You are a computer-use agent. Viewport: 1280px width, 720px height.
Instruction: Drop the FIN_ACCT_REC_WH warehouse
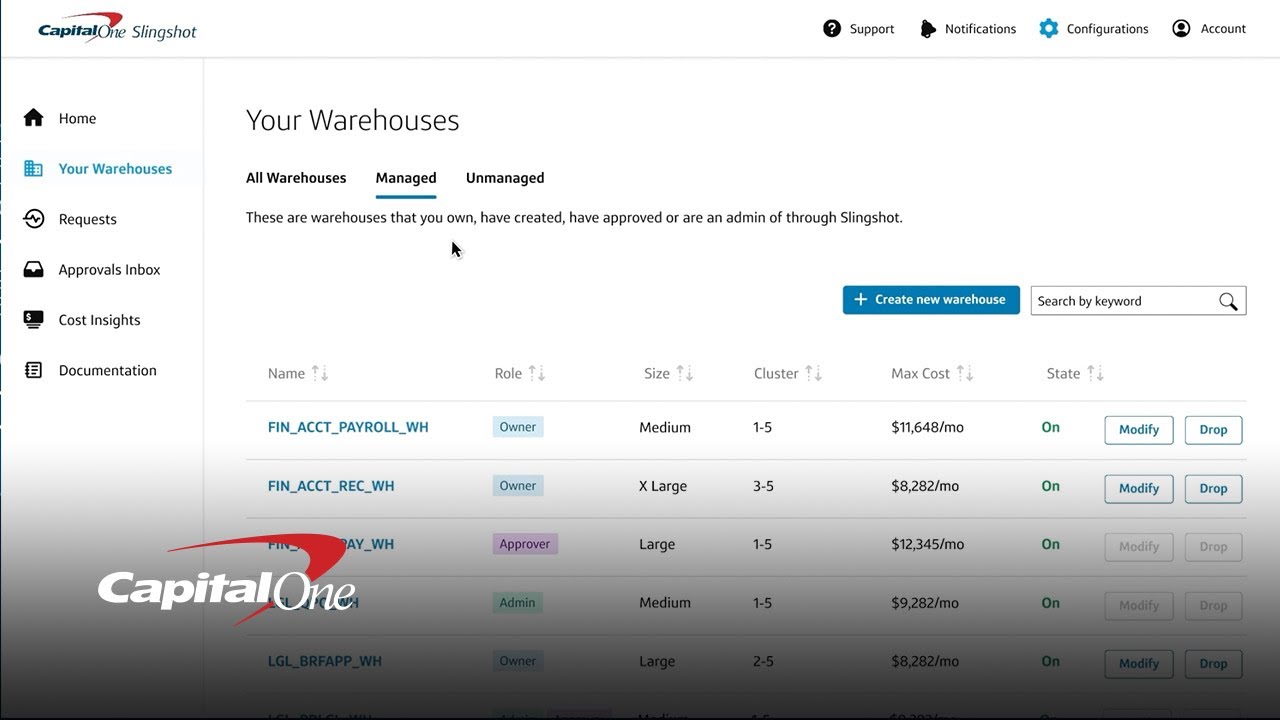coord(1213,489)
